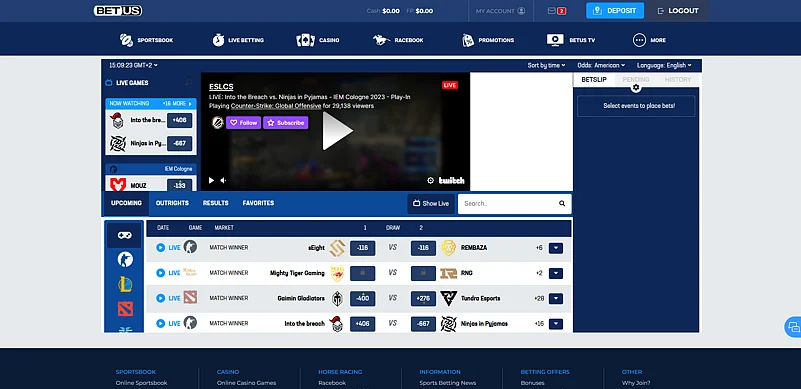Select Dota 2 game filter icon
The height and width of the screenshot is (389, 801).
(125, 308)
